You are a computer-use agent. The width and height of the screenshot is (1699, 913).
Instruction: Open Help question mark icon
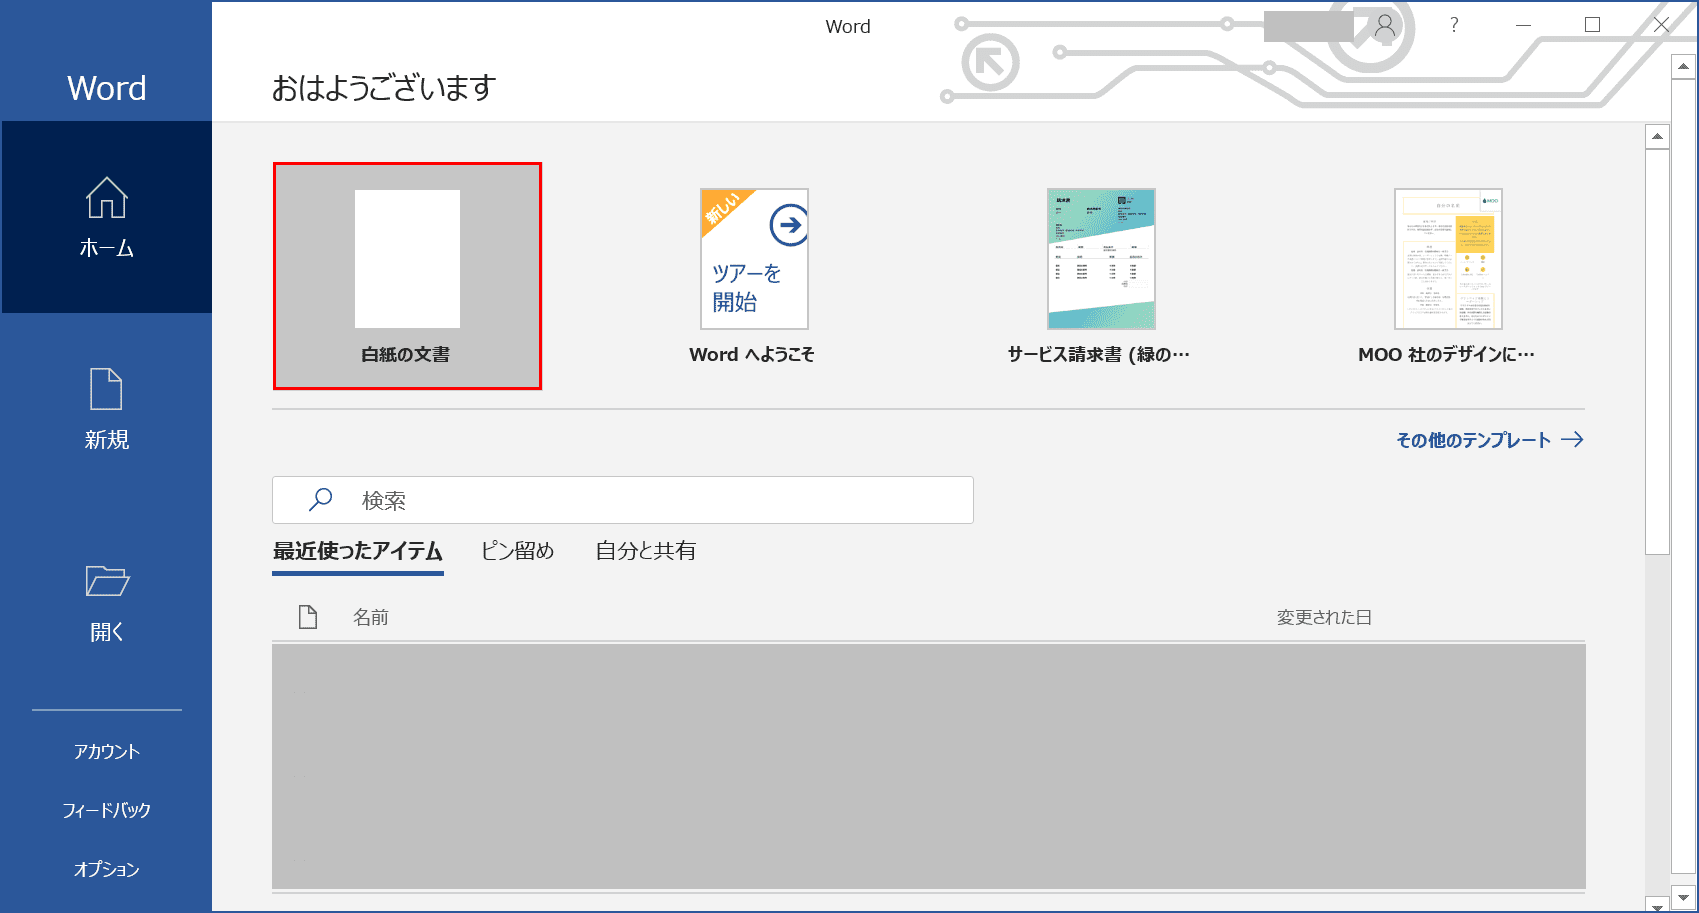click(1454, 25)
